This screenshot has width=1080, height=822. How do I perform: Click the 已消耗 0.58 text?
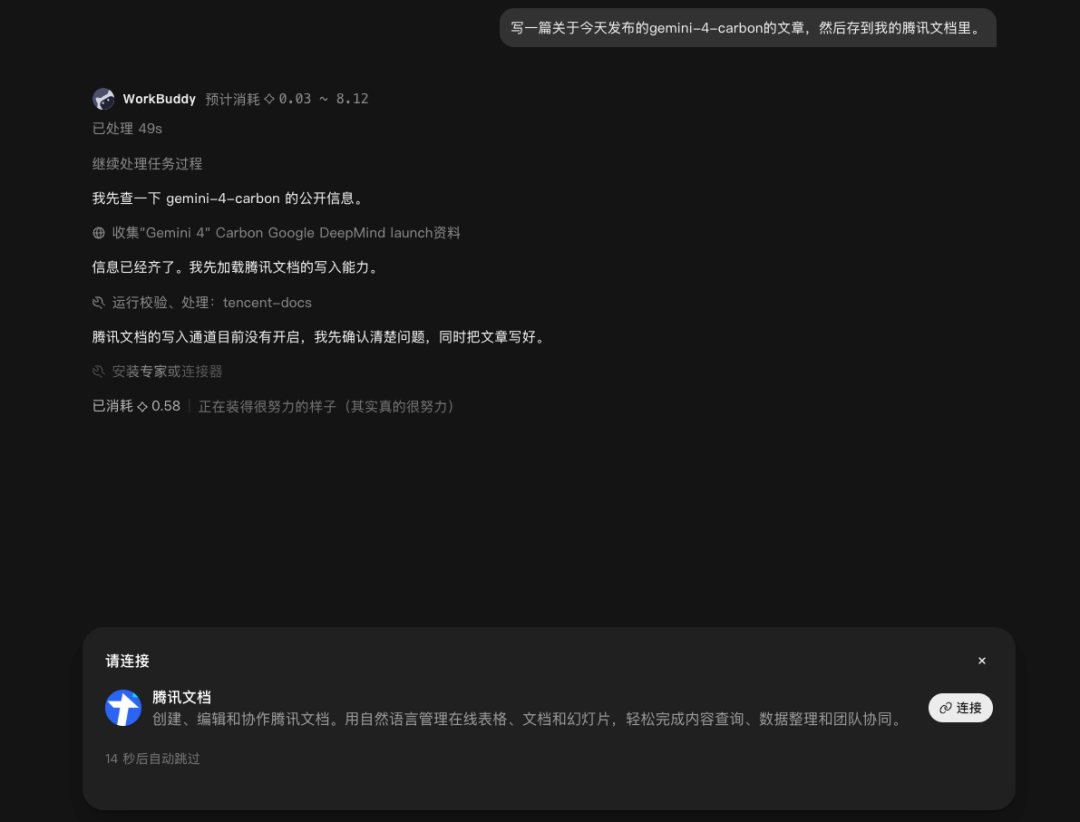pyautogui.click(x=136, y=407)
